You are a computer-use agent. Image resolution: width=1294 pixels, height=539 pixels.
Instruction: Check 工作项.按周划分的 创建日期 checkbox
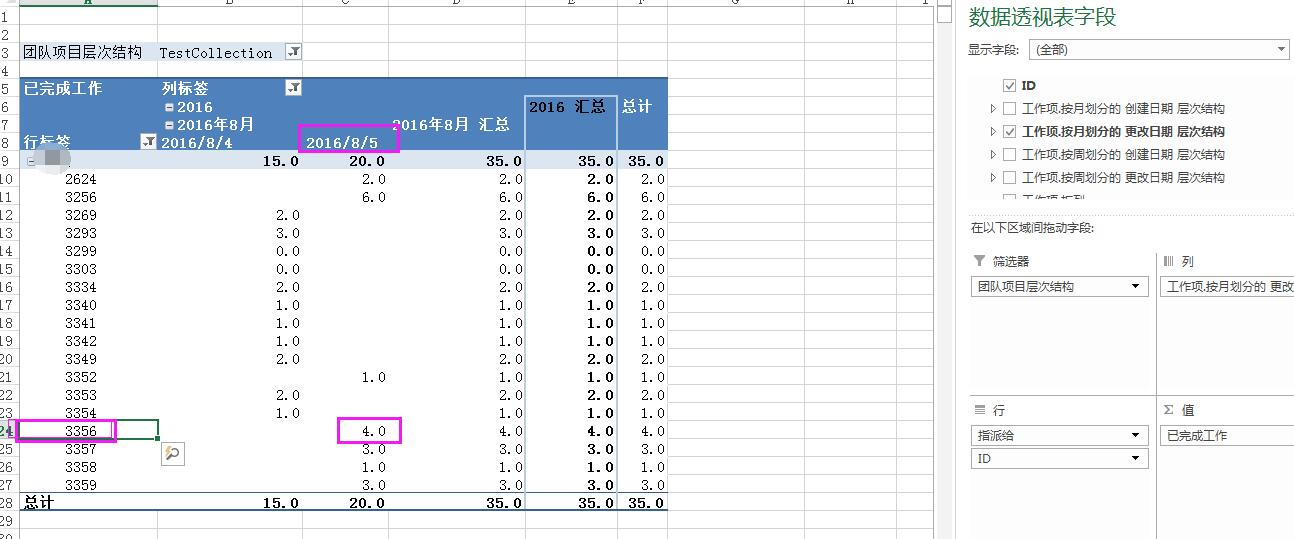pos(1009,155)
